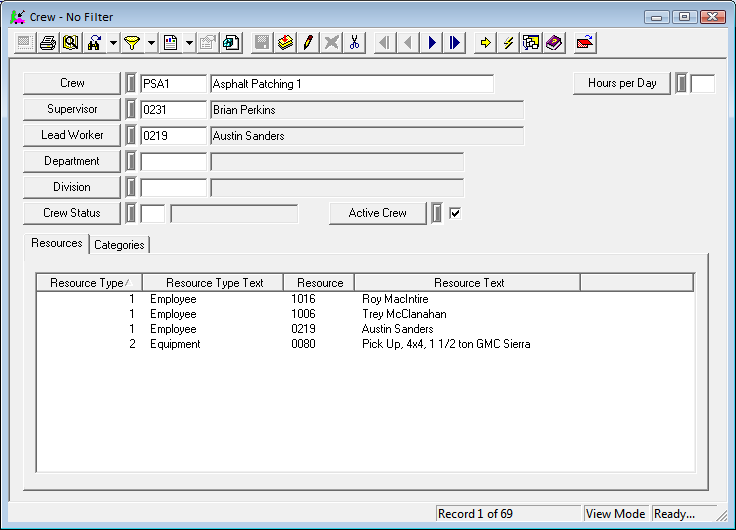The width and height of the screenshot is (736, 530).
Task: Toggle the Active Crew checkbox
Action: [455, 213]
